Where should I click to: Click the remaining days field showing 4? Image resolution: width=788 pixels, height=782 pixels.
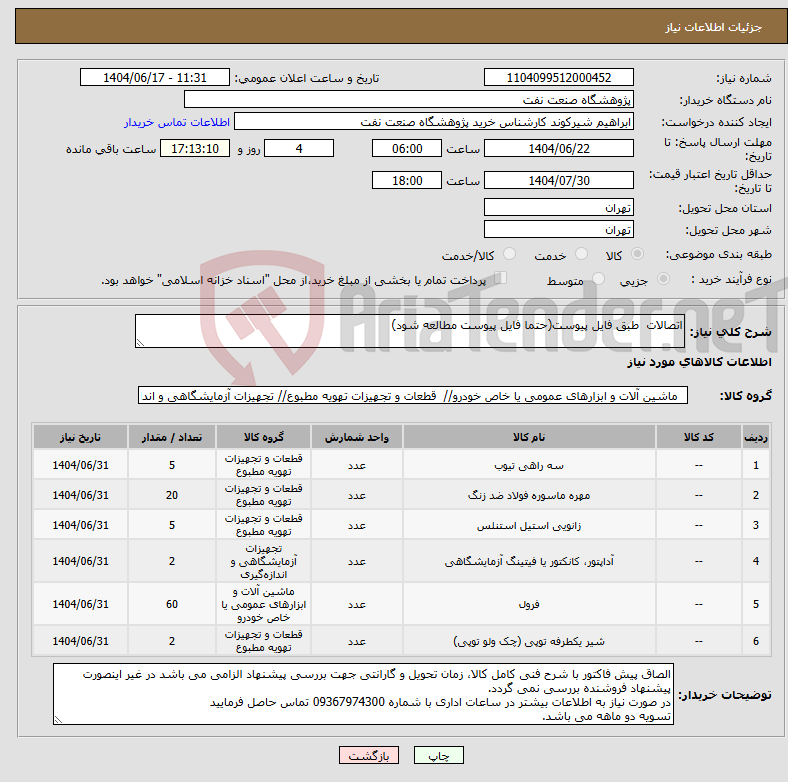(x=299, y=148)
